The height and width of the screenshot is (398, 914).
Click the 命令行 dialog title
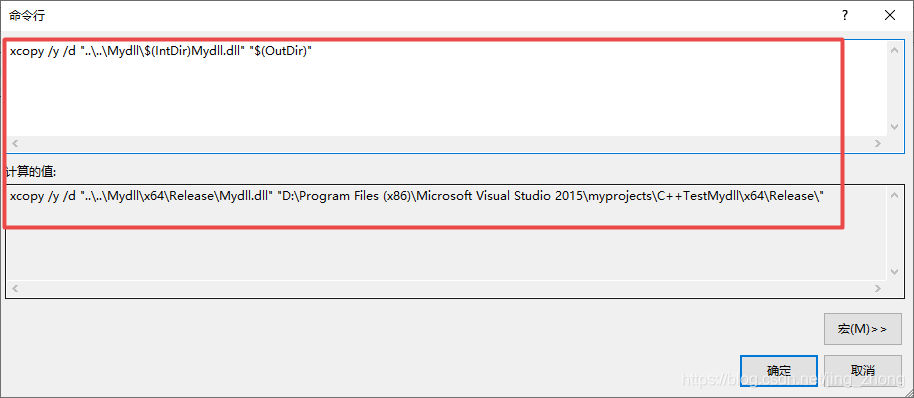click(26, 16)
